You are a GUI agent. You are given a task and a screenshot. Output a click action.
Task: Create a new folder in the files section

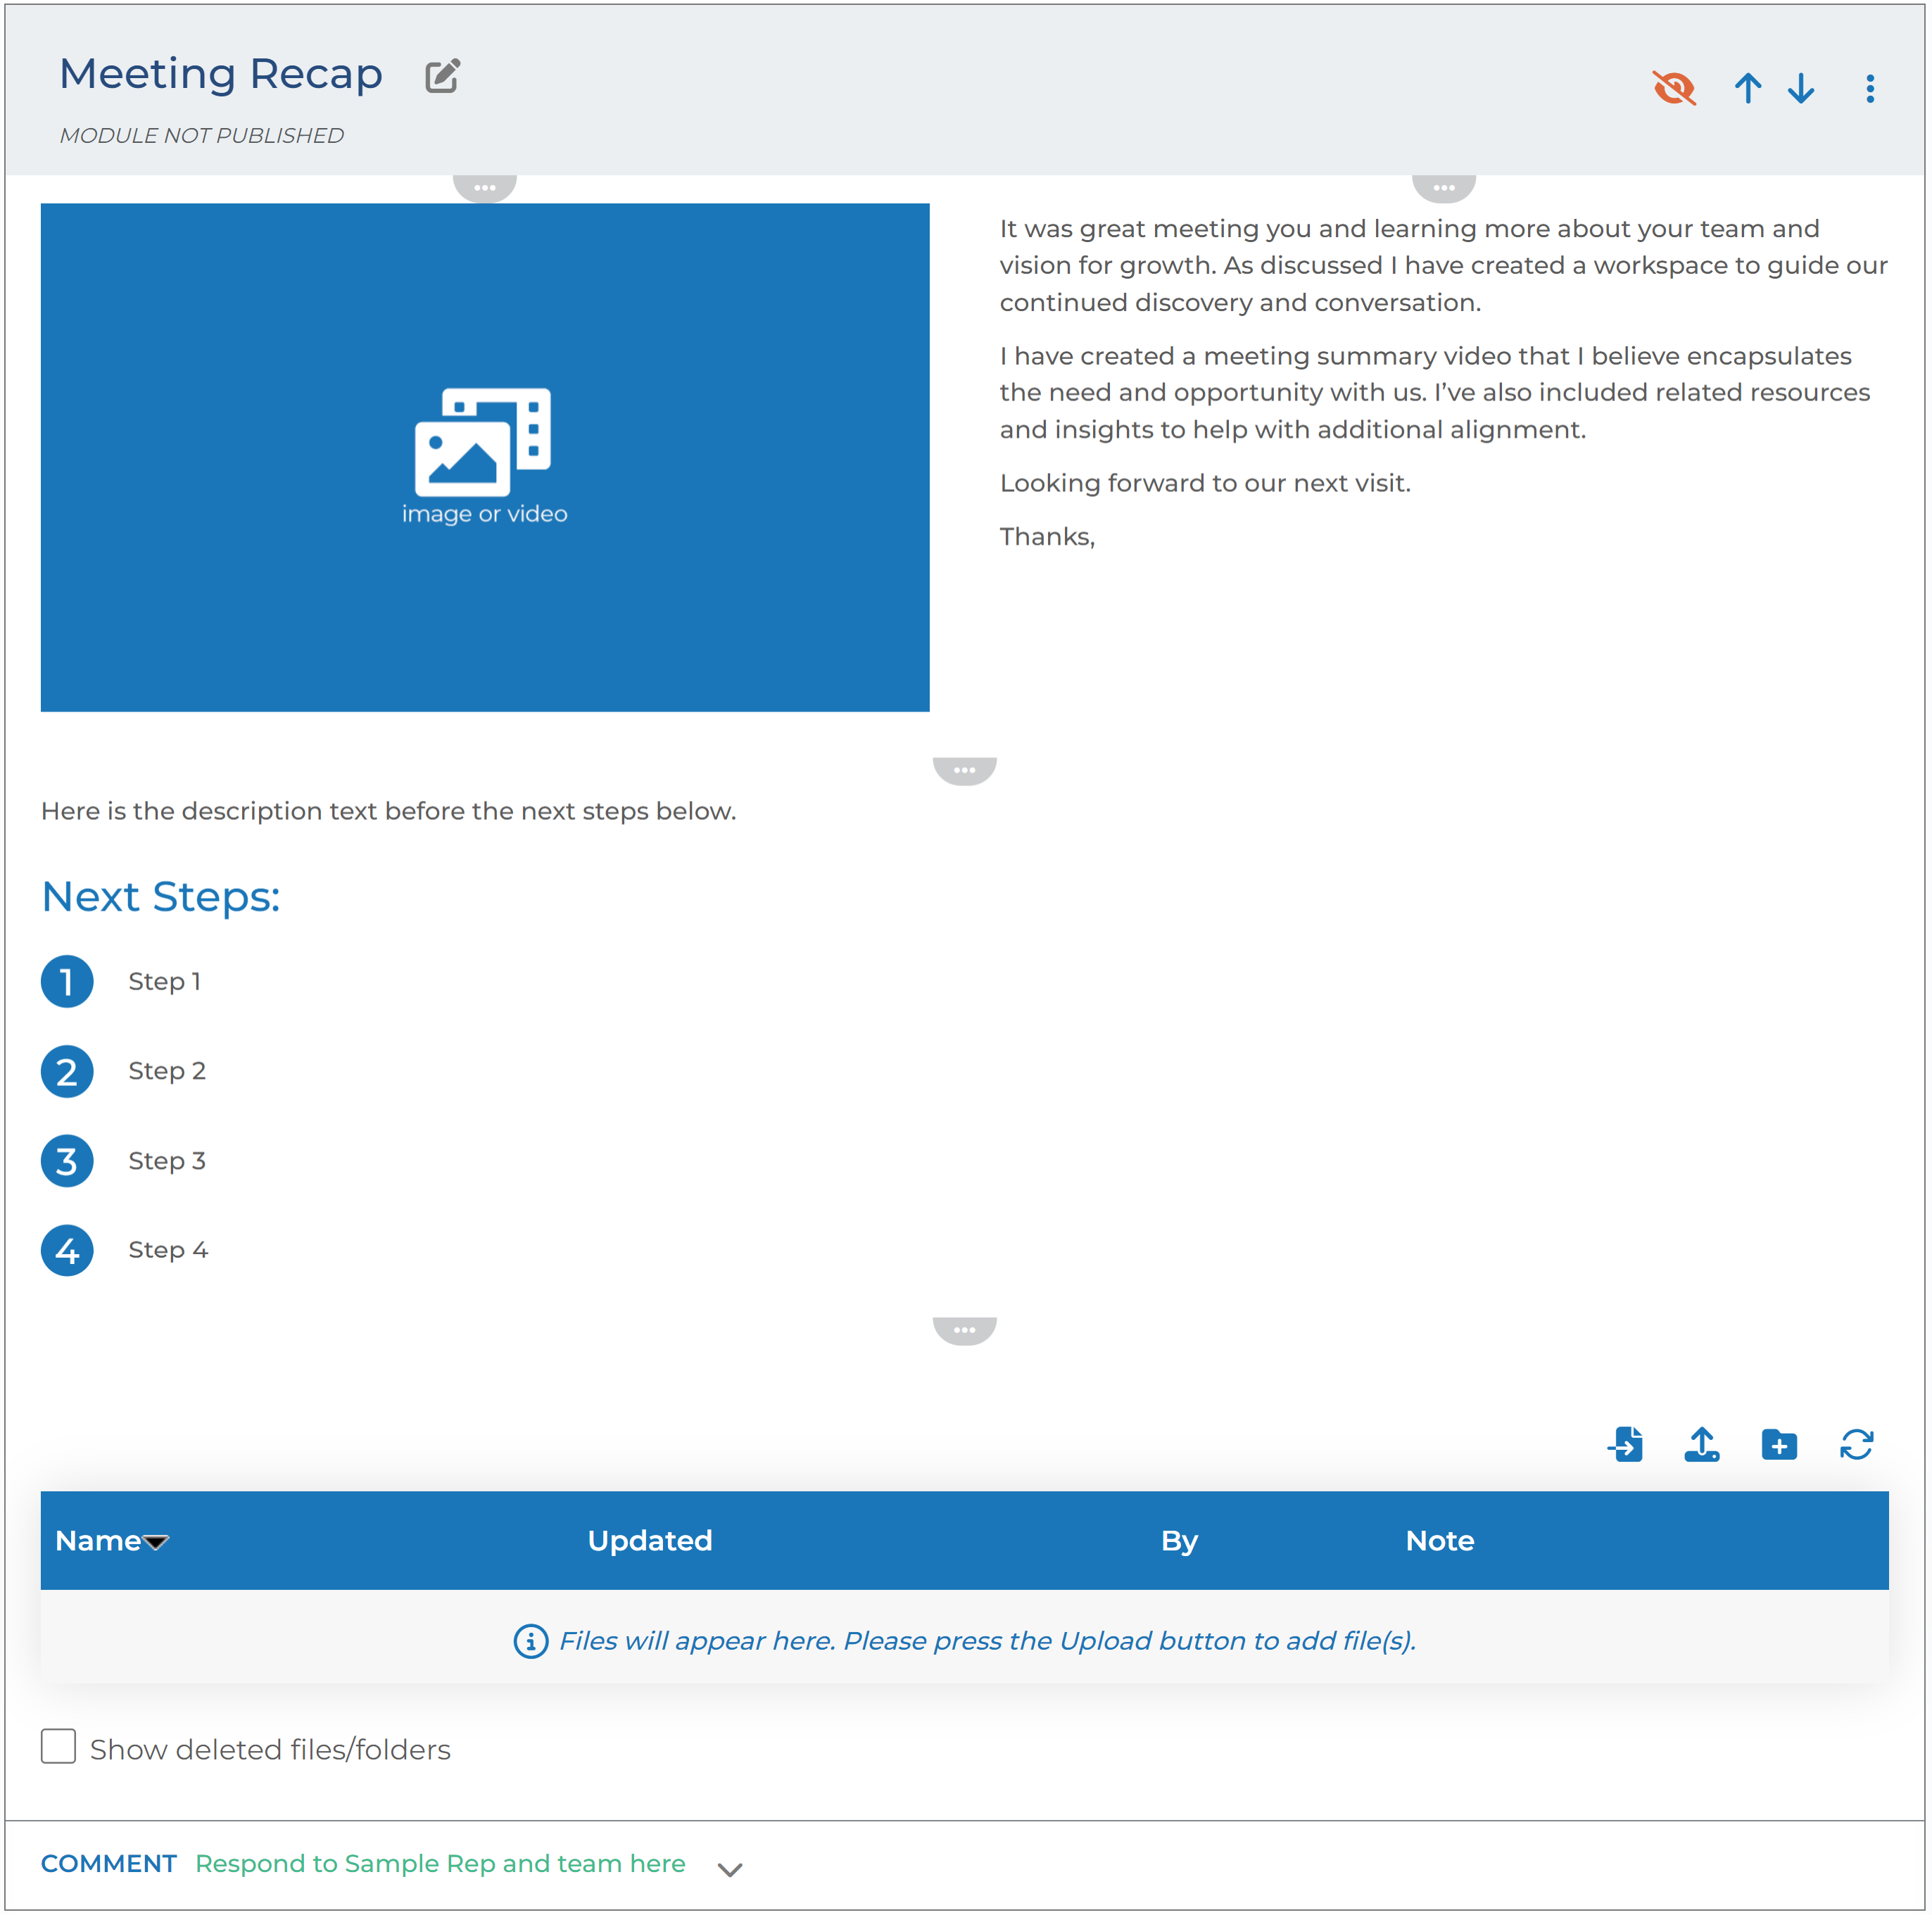[x=1779, y=1445]
